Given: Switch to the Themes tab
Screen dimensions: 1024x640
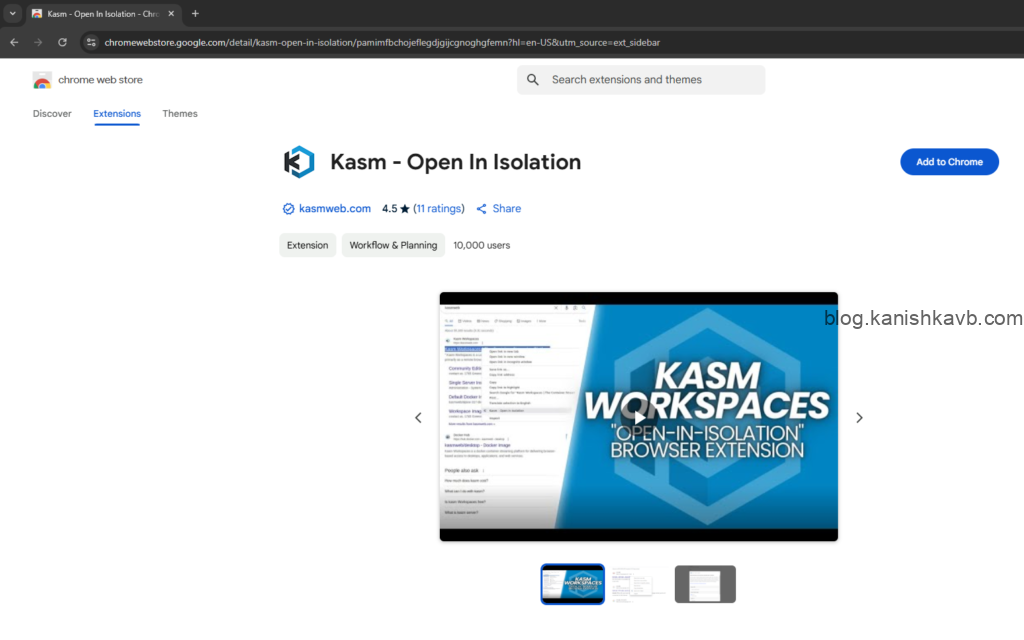Looking at the screenshot, I should tap(180, 114).
